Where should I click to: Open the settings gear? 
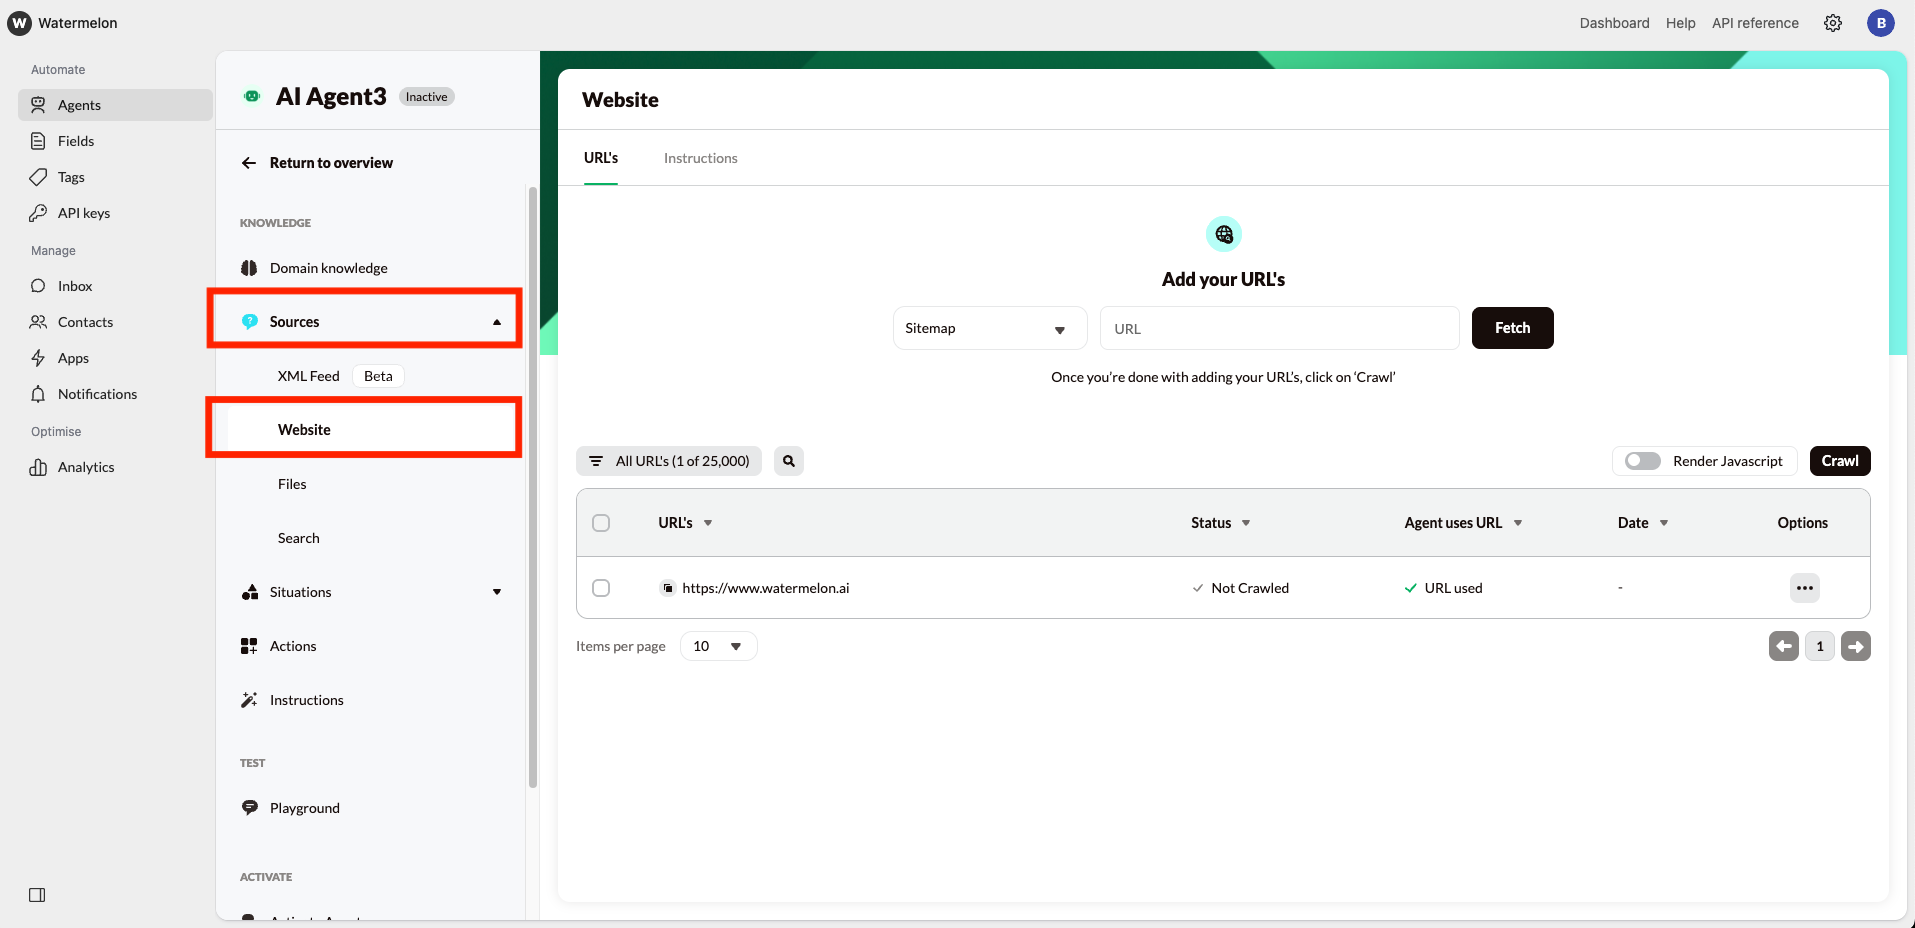(1832, 22)
